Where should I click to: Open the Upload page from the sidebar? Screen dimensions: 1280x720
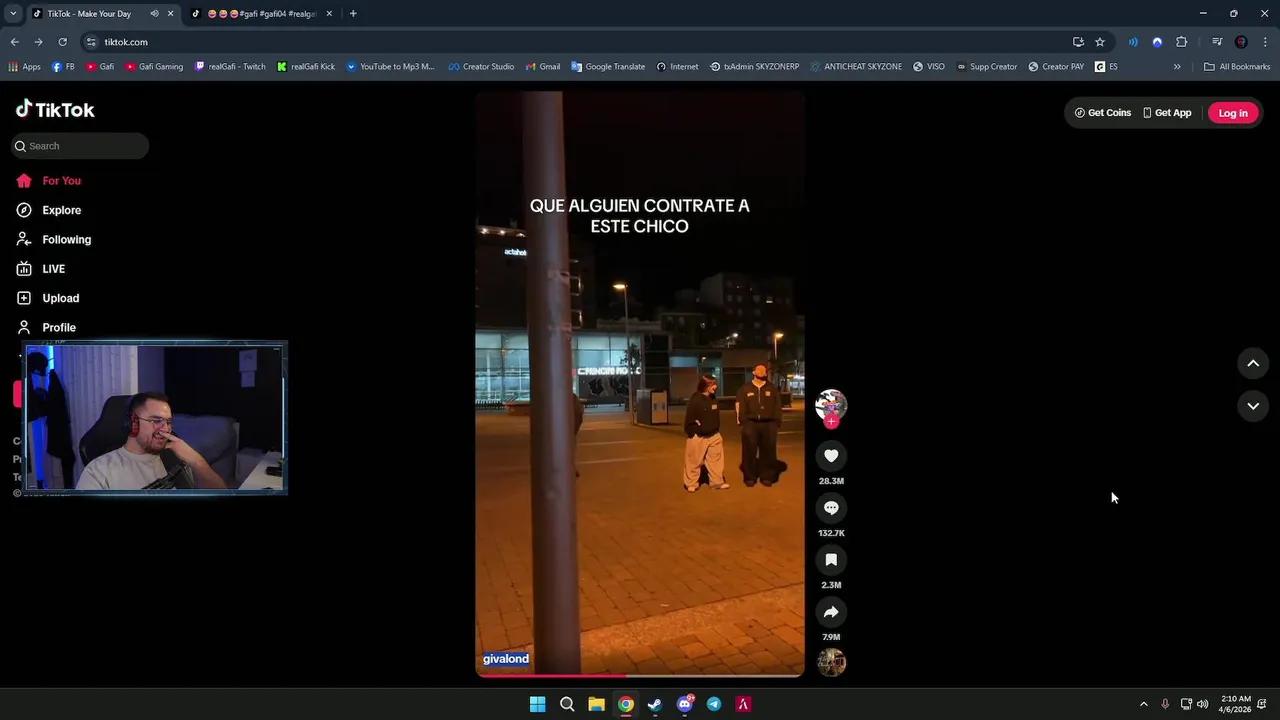point(60,297)
